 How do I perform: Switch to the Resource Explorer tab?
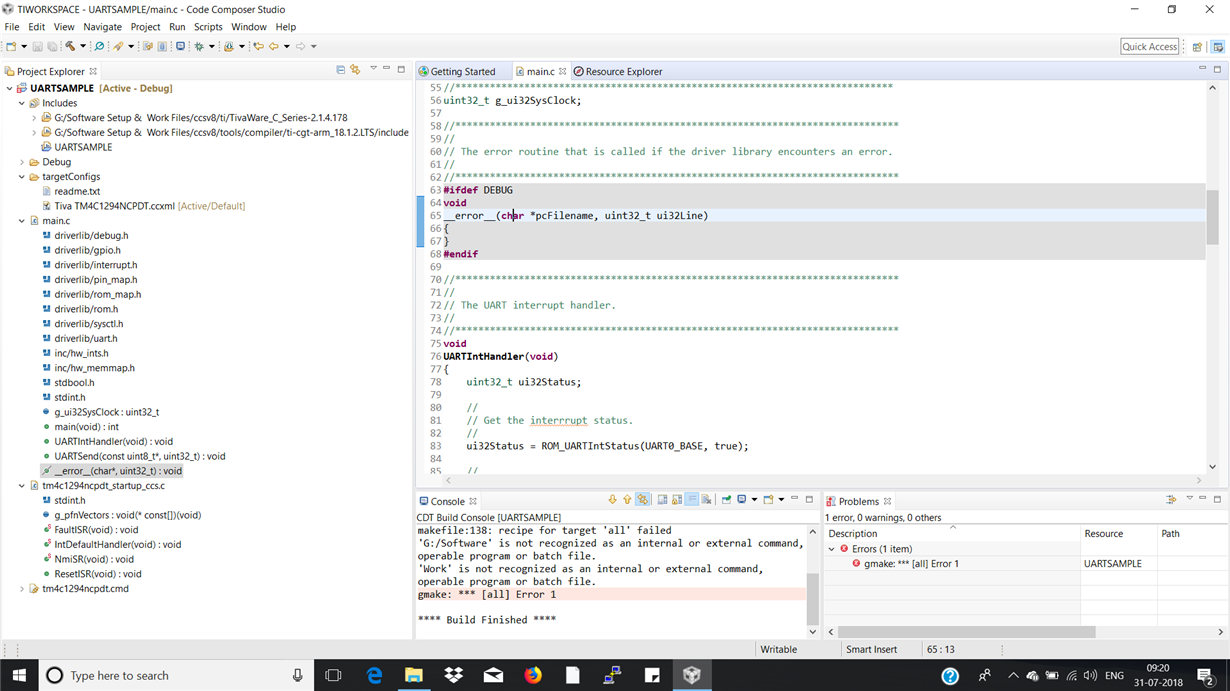[623, 72]
